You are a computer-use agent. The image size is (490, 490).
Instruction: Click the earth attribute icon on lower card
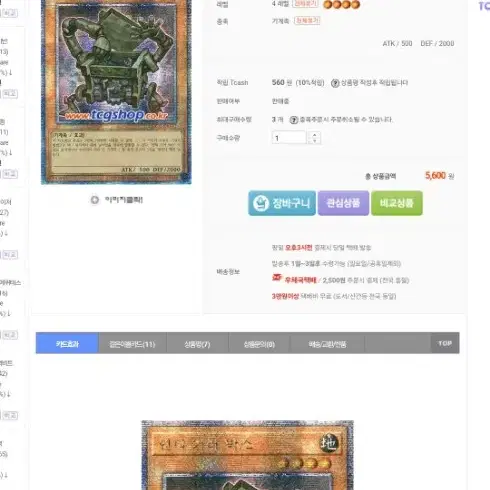pyautogui.click(x=329, y=443)
